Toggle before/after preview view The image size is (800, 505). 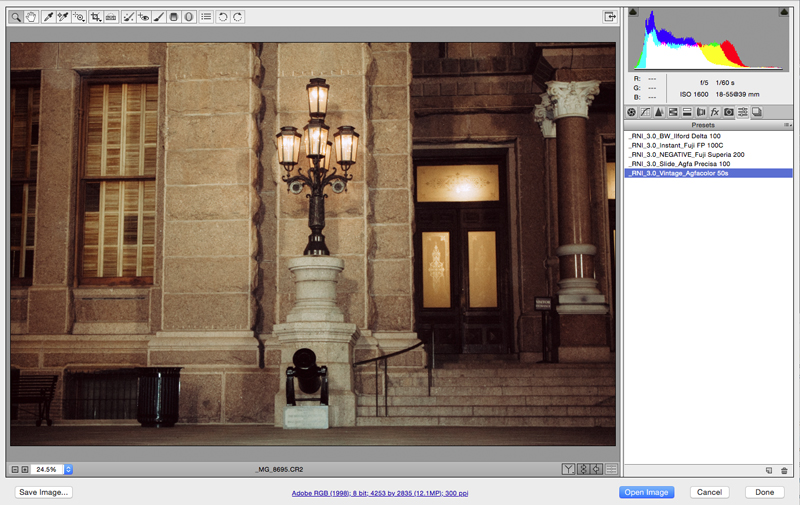click(568, 469)
